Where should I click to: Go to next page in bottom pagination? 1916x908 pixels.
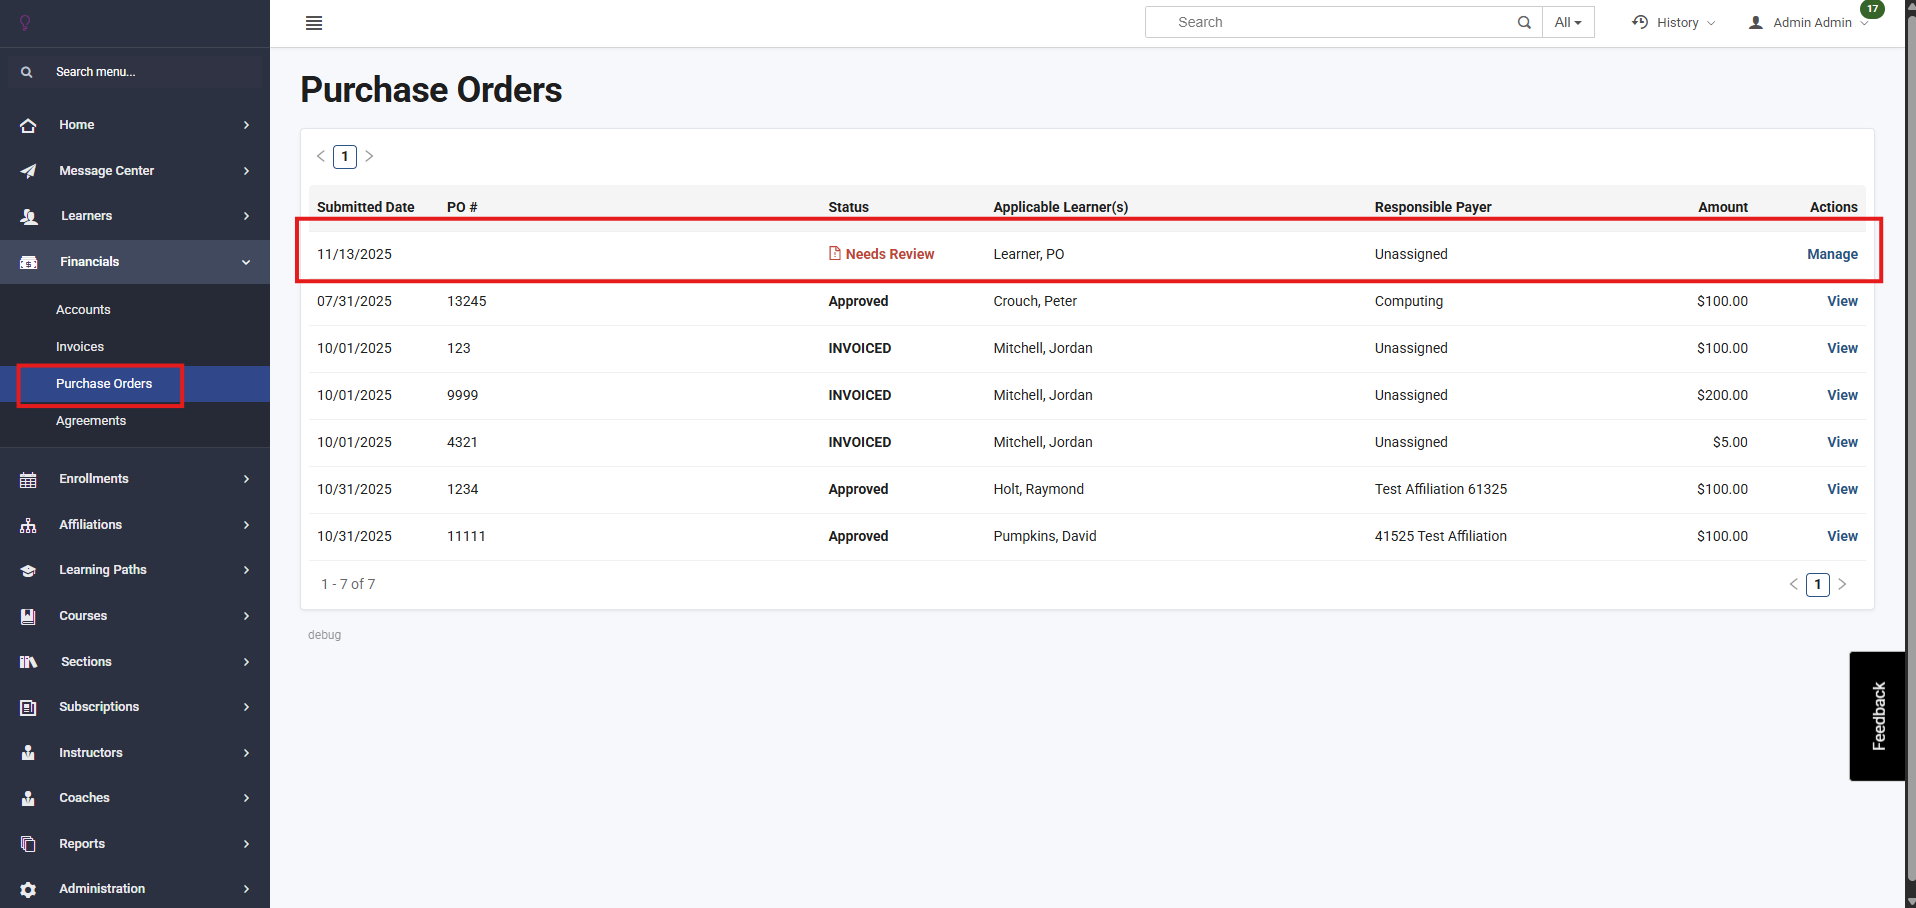click(1842, 584)
